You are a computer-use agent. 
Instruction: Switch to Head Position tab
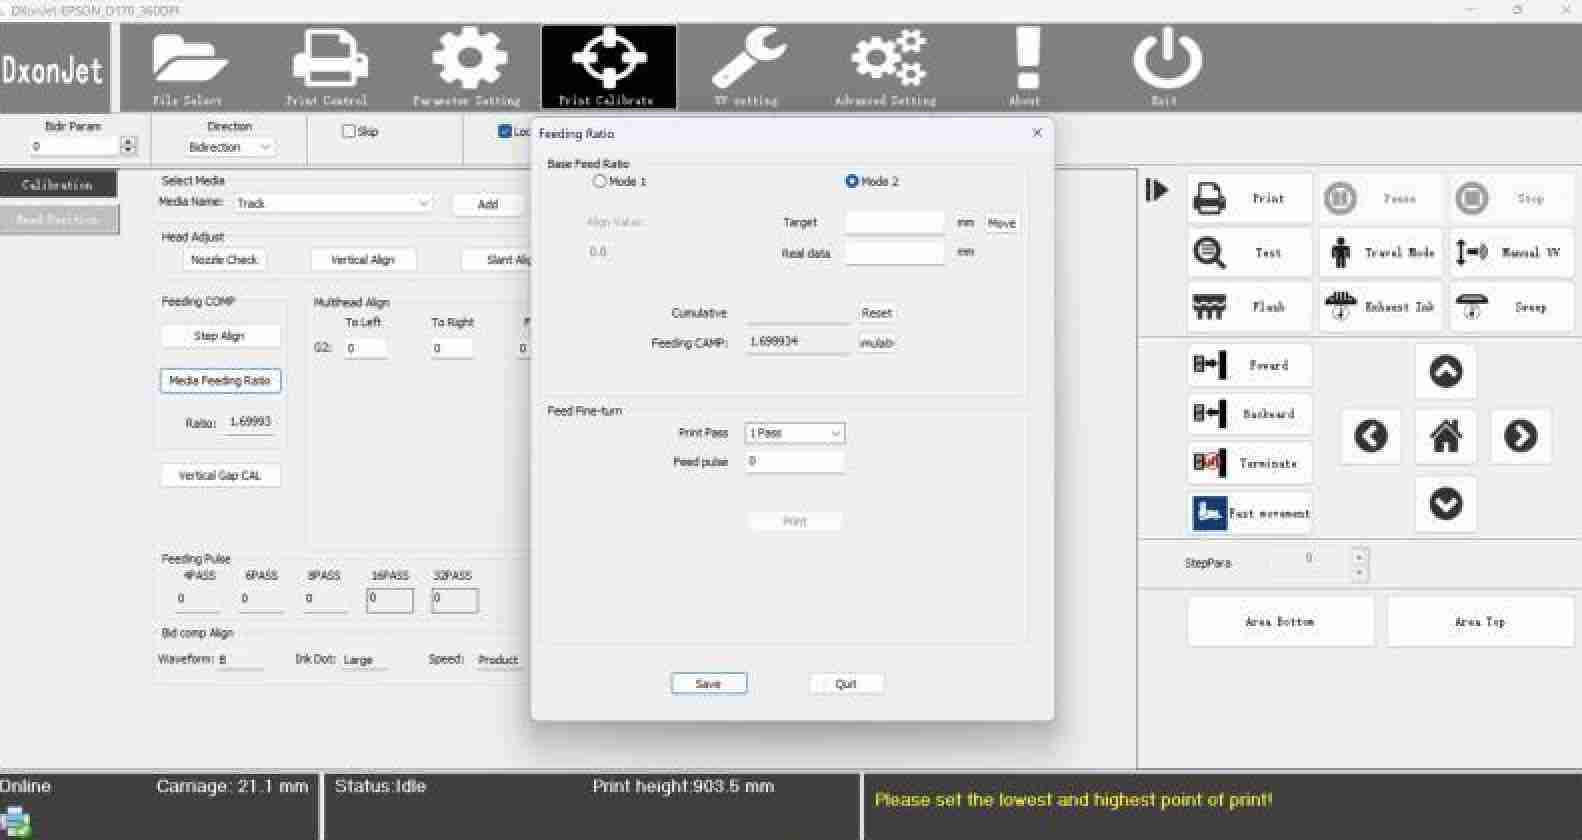click(58, 219)
